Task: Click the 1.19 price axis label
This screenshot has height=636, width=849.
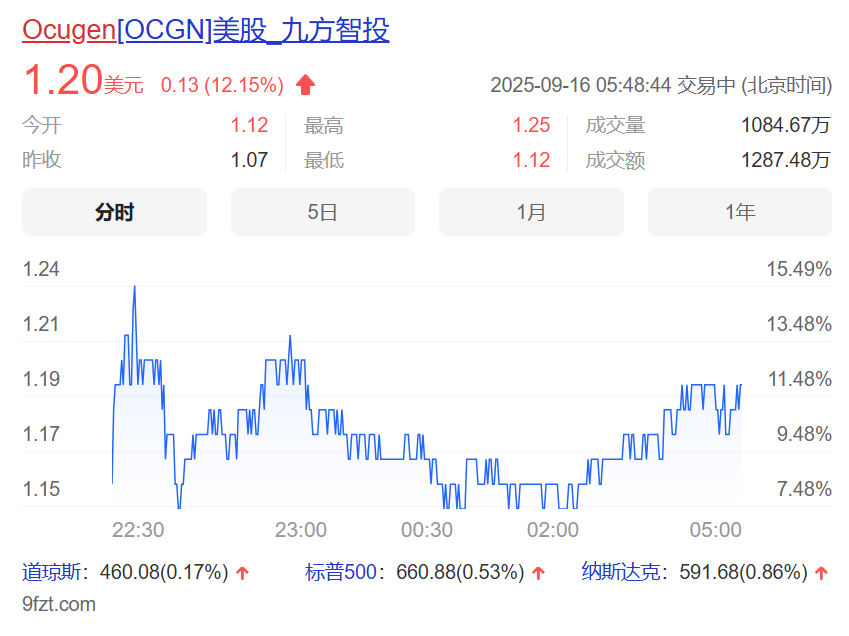Action: pyautogui.click(x=41, y=379)
